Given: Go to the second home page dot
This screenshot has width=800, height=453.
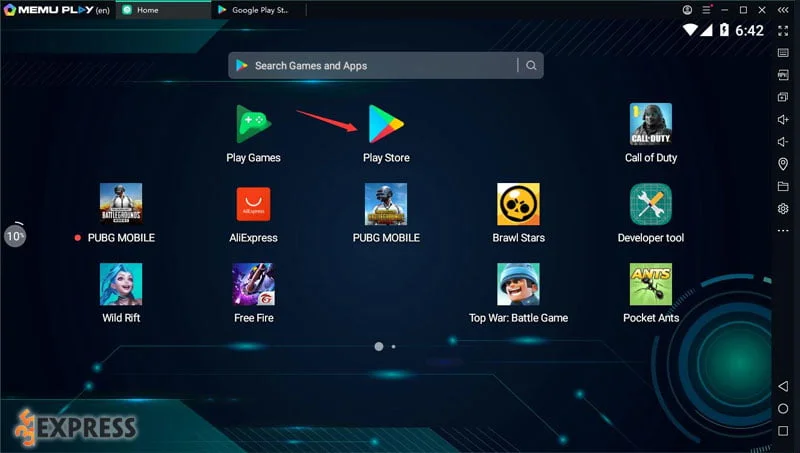Looking at the screenshot, I should (x=393, y=346).
